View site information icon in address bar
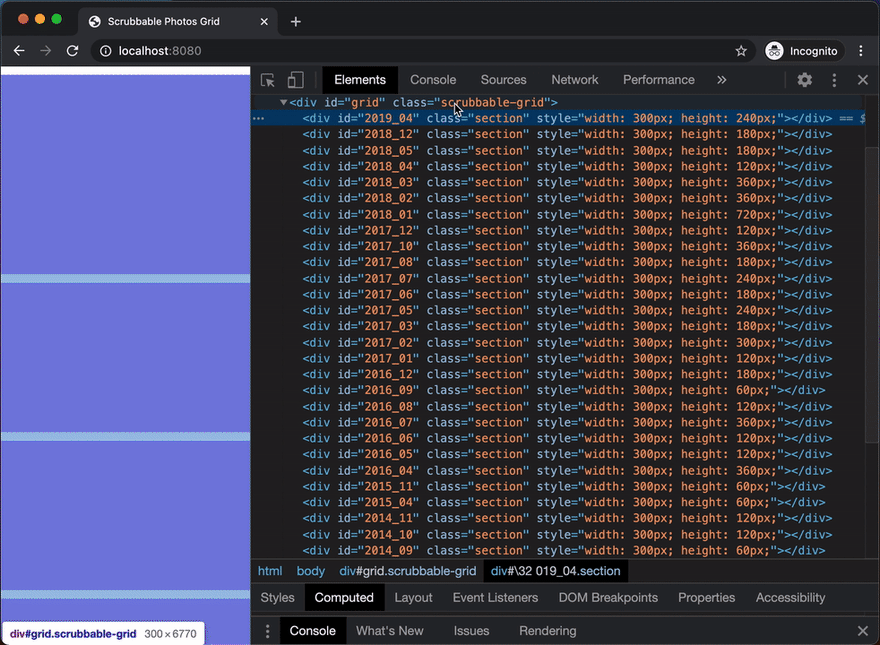Image resolution: width=880 pixels, height=645 pixels. pos(106,51)
